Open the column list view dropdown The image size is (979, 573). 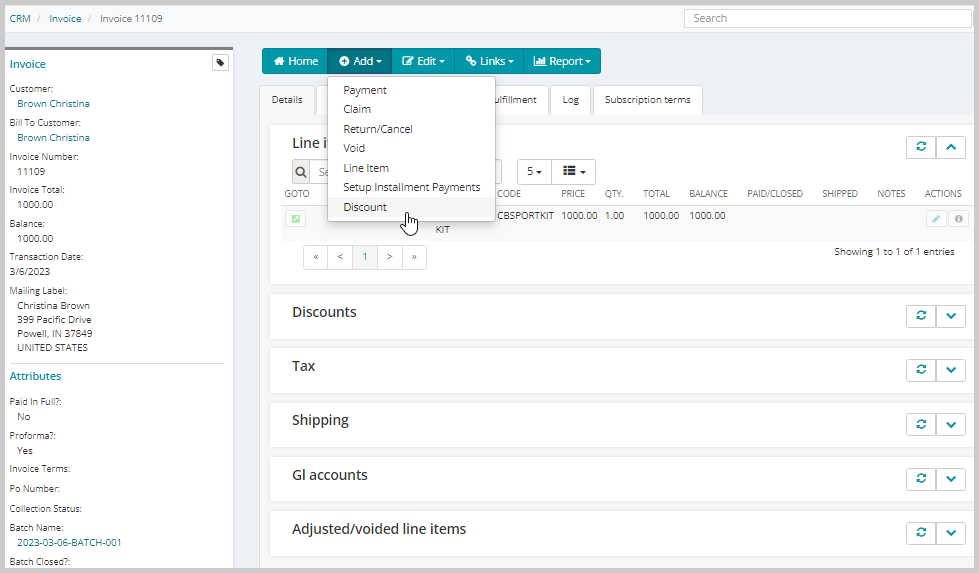574,172
